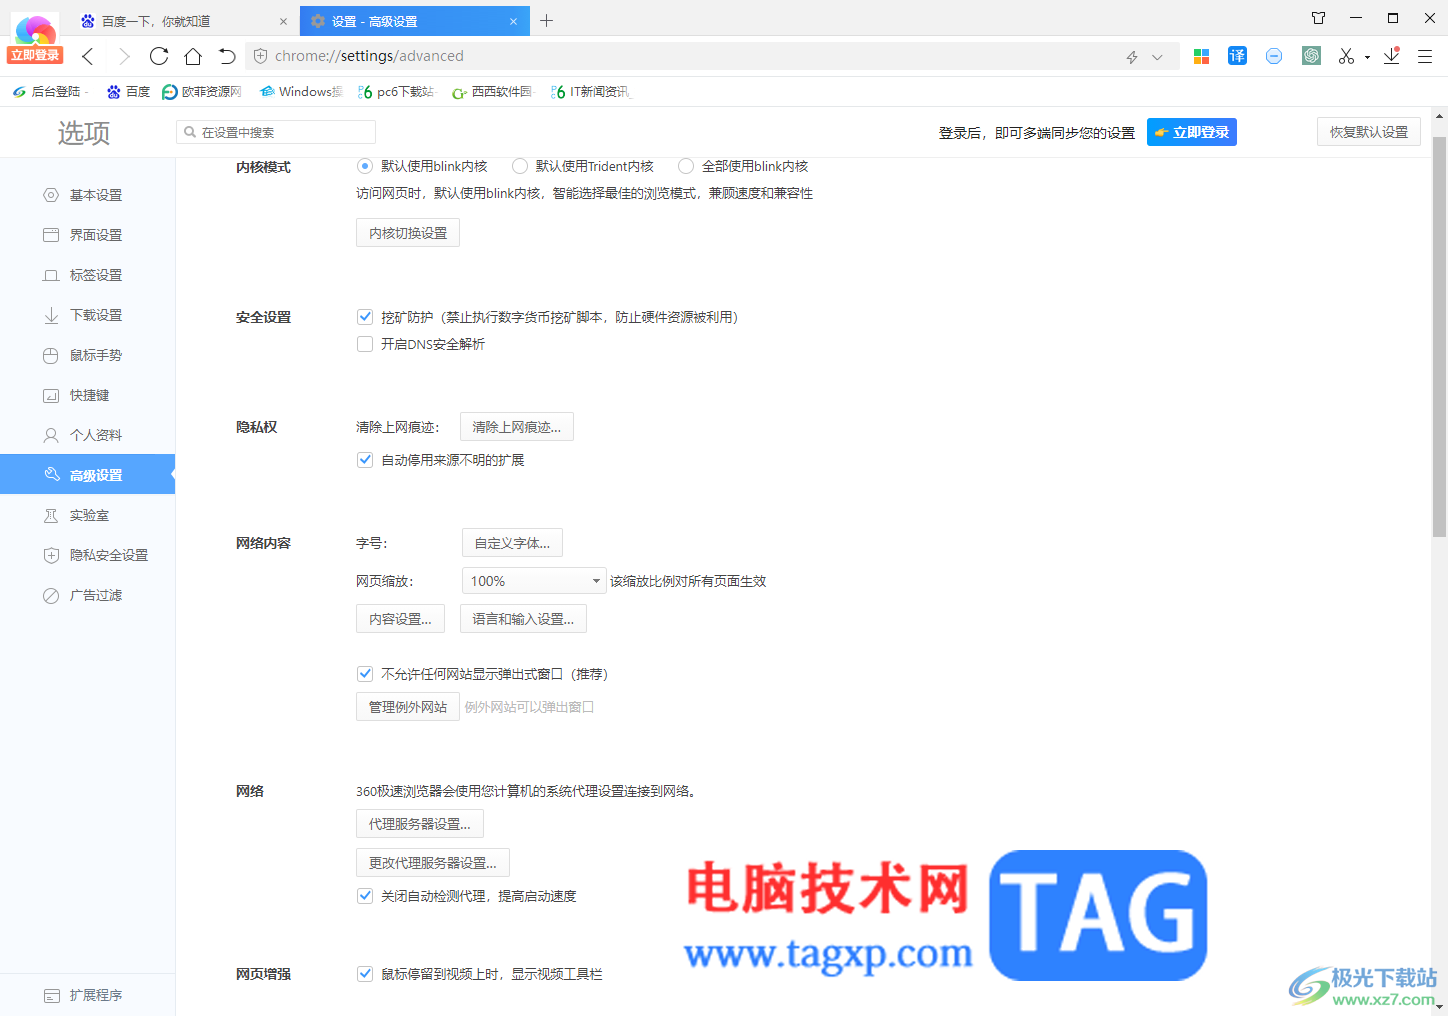
Task: Open 鼠标手势 in sidebar
Action: click(87, 355)
